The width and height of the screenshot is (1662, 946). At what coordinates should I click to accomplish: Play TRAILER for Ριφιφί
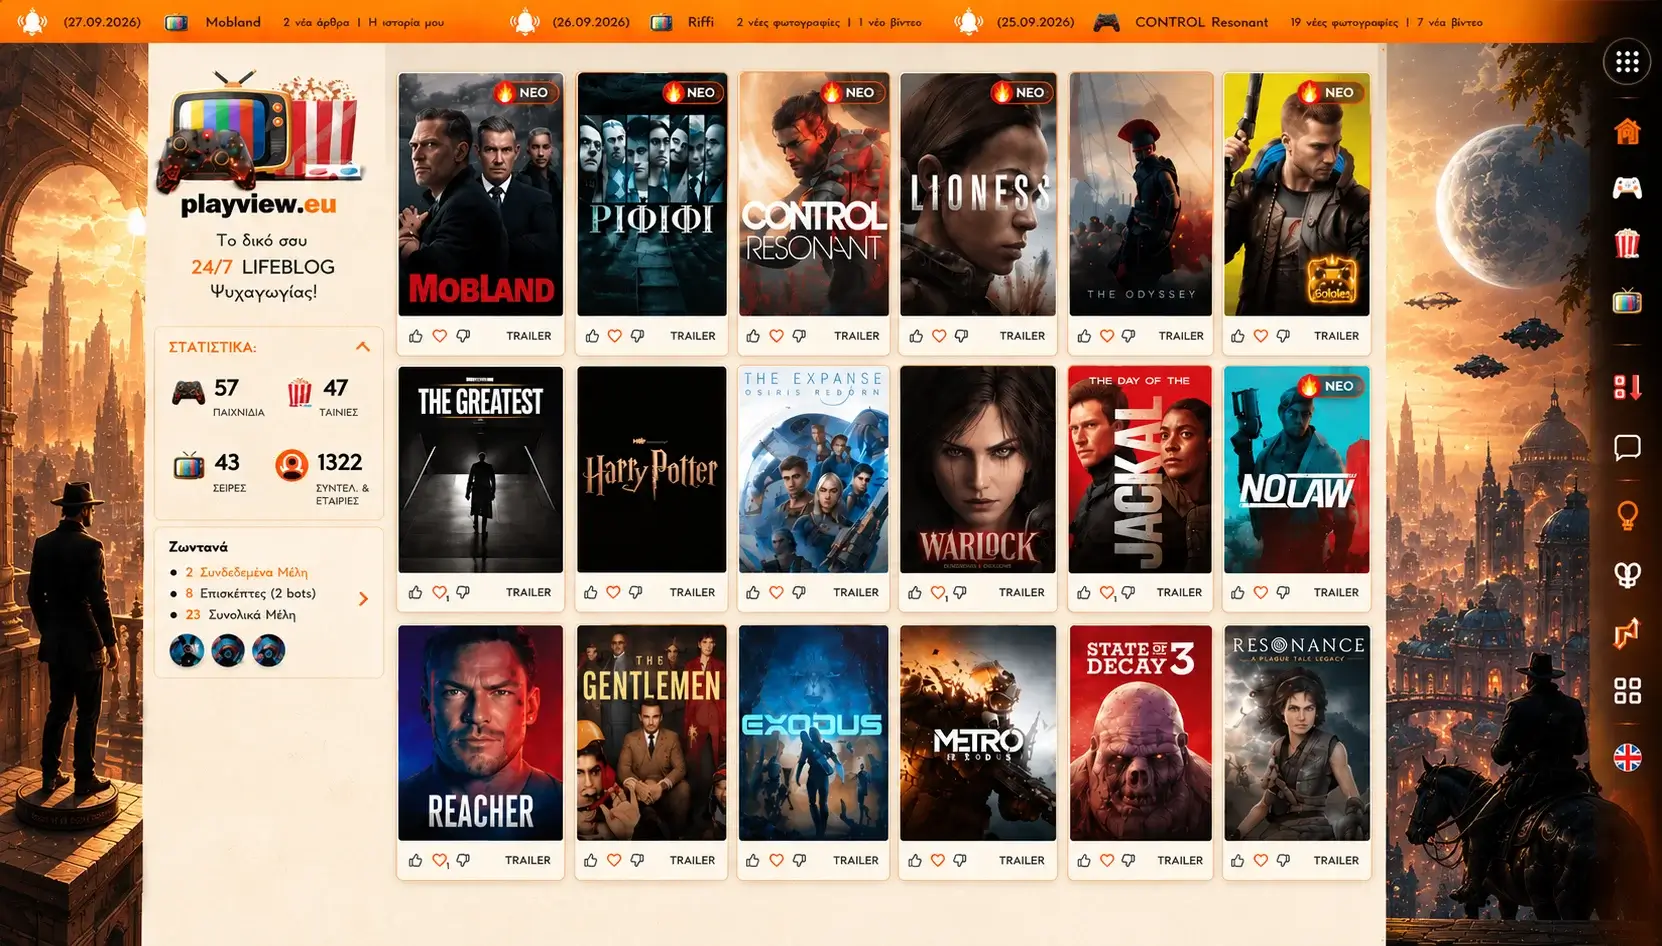click(693, 336)
